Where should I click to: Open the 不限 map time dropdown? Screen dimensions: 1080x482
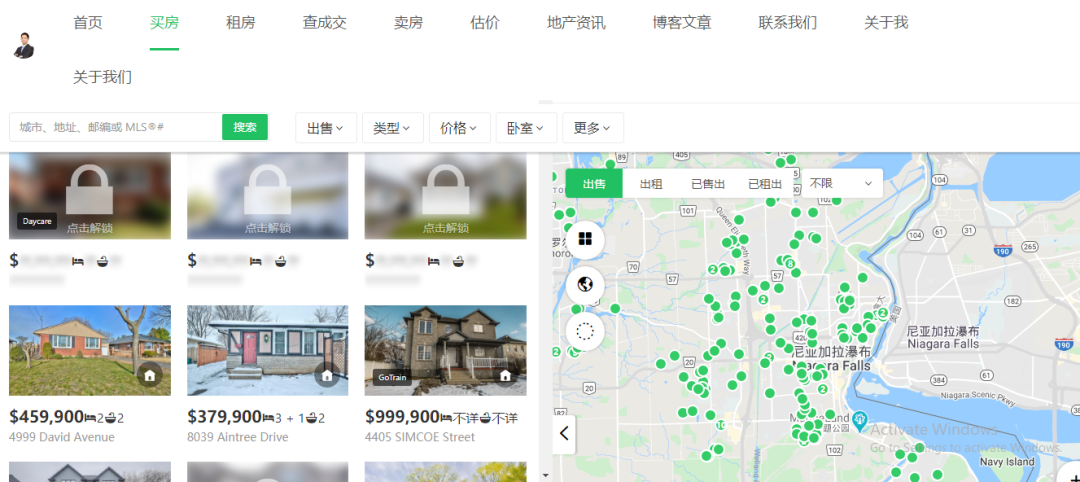[842, 183]
